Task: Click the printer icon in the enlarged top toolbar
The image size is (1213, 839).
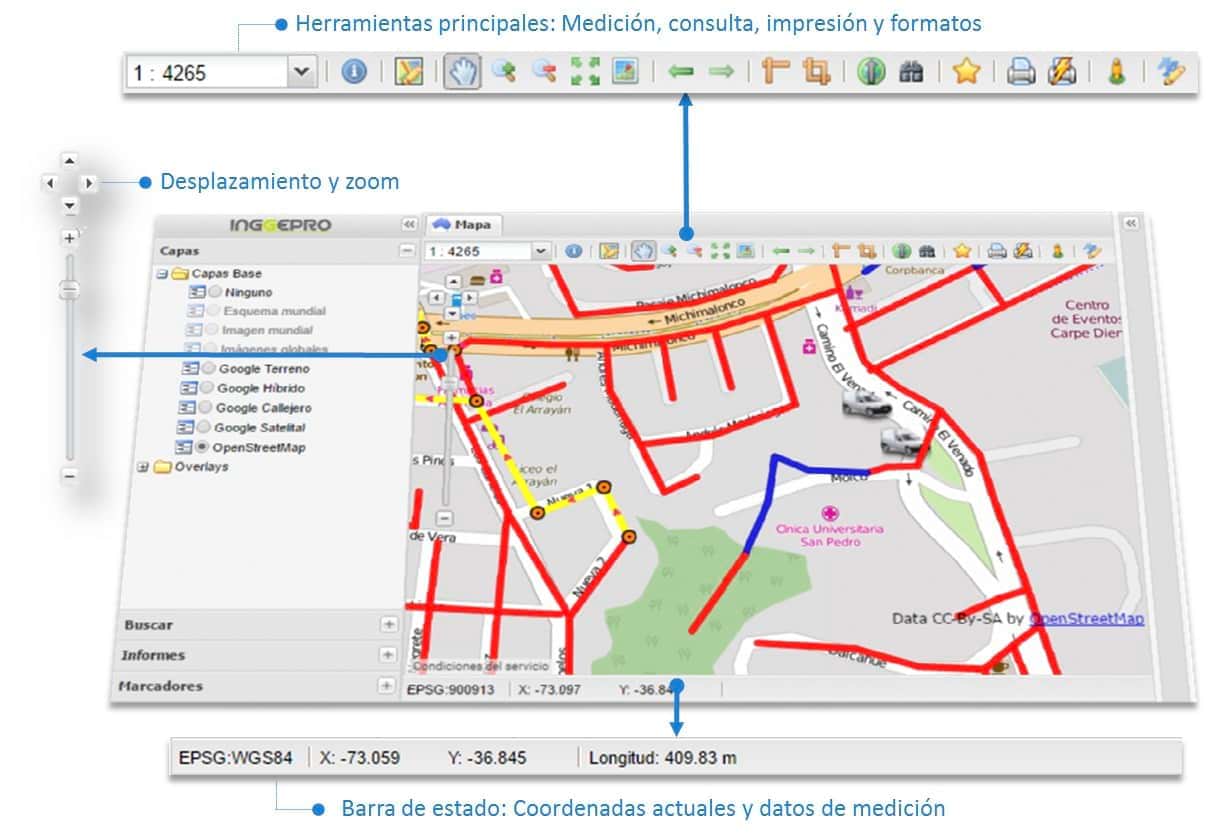Action: coord(1020,72)
